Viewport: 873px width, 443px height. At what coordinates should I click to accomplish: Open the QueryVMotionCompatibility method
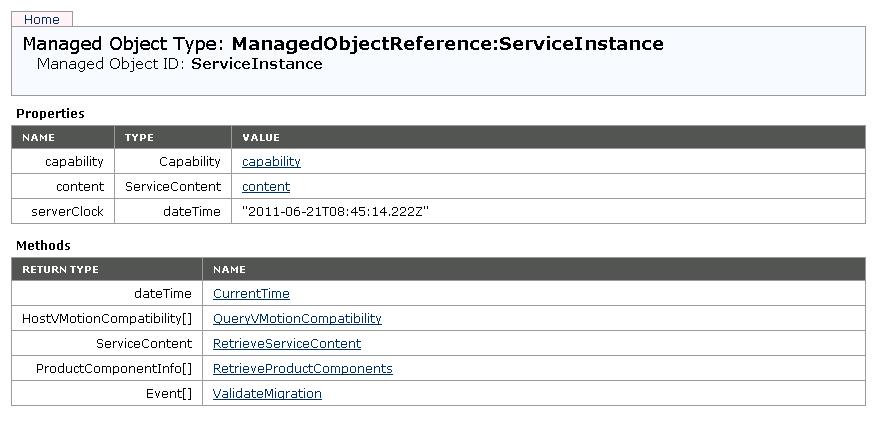tap(297, 318)
